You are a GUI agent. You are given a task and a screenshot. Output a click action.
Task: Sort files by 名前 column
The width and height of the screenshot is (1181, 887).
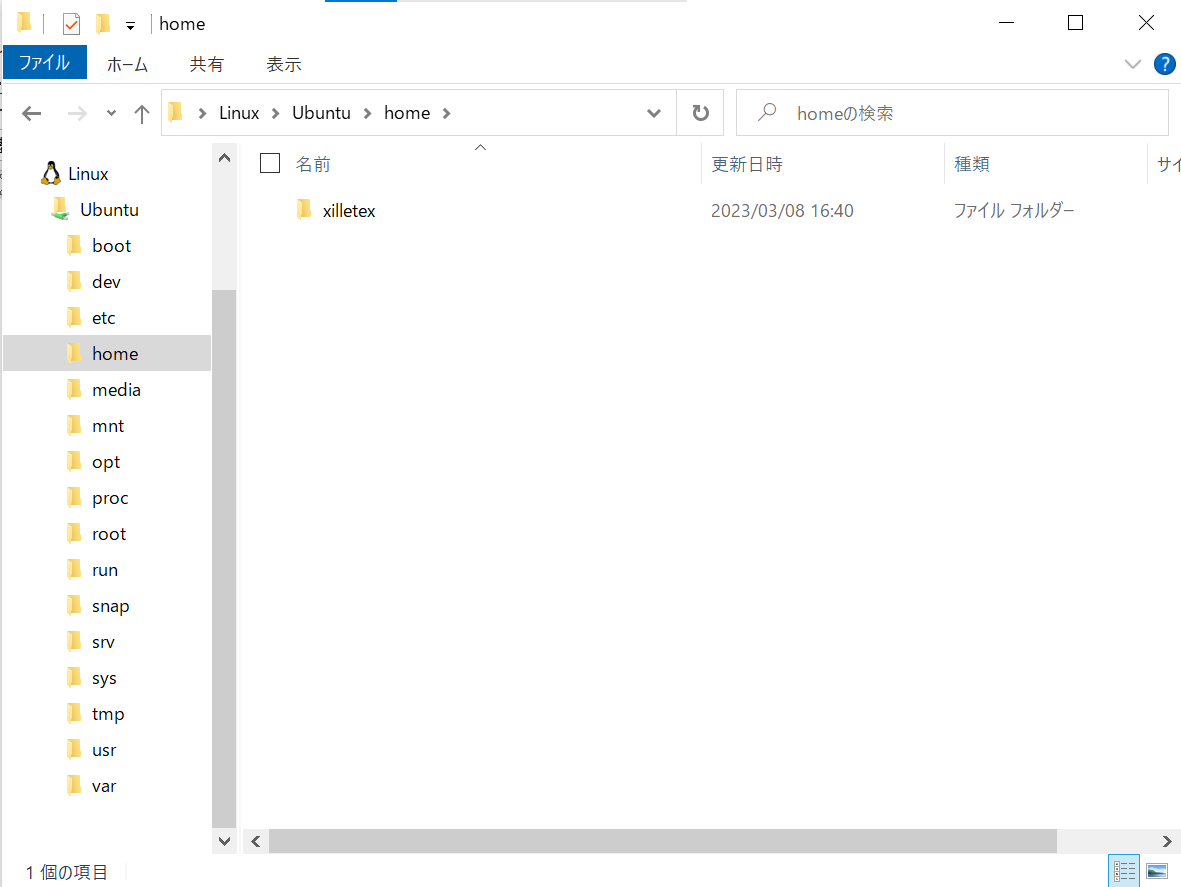click(313, 164)
